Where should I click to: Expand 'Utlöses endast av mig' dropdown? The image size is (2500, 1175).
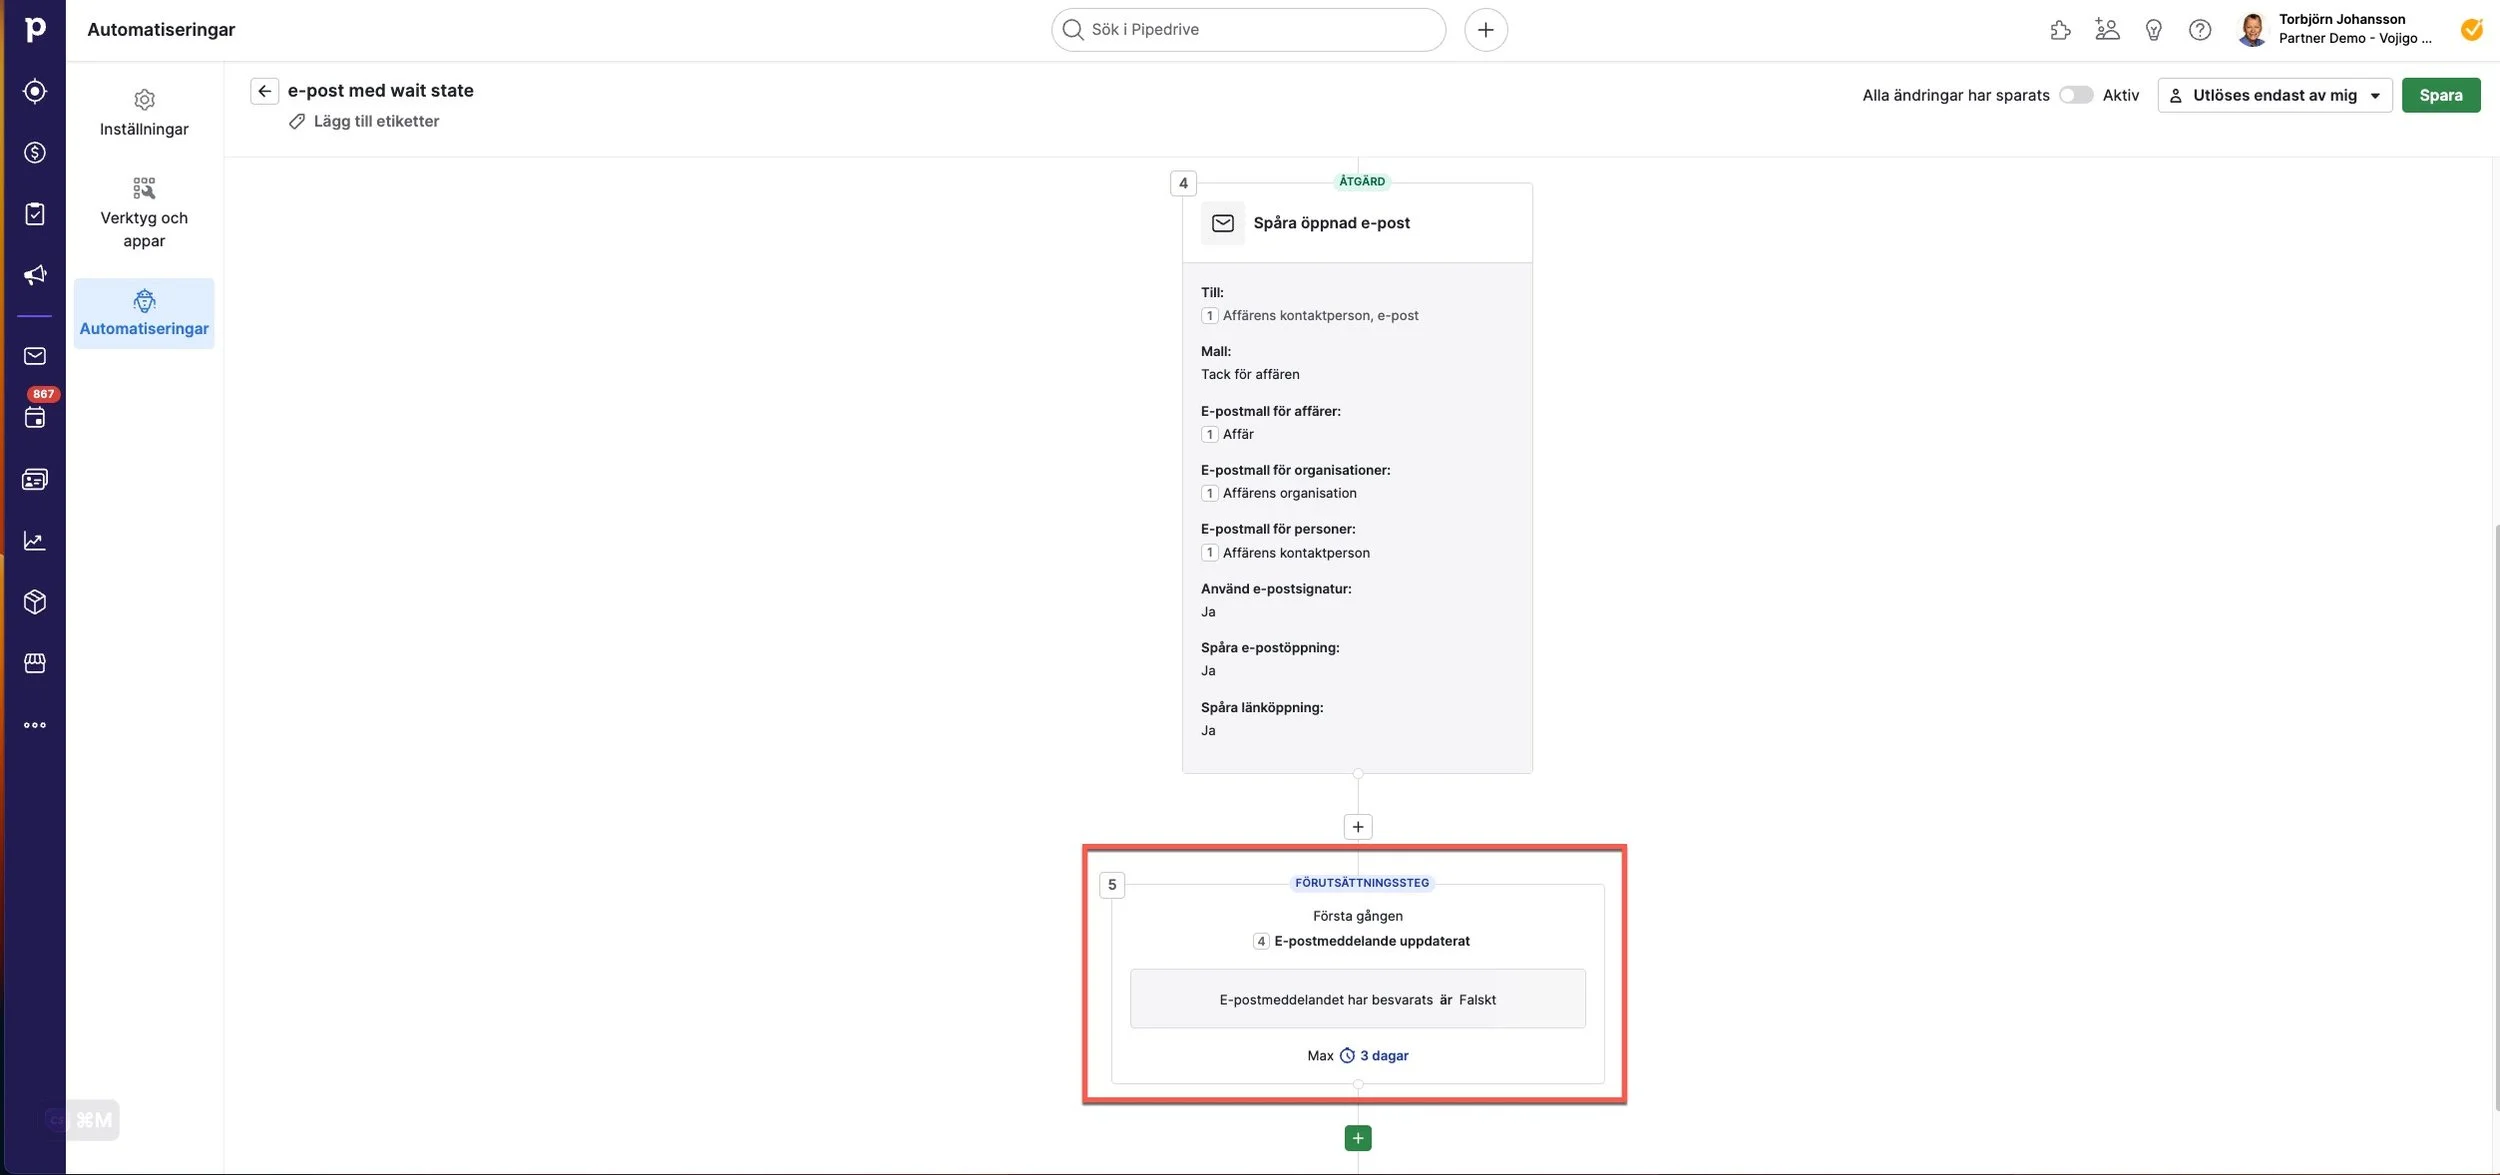pyautogui.click(x=2274, y=95)
